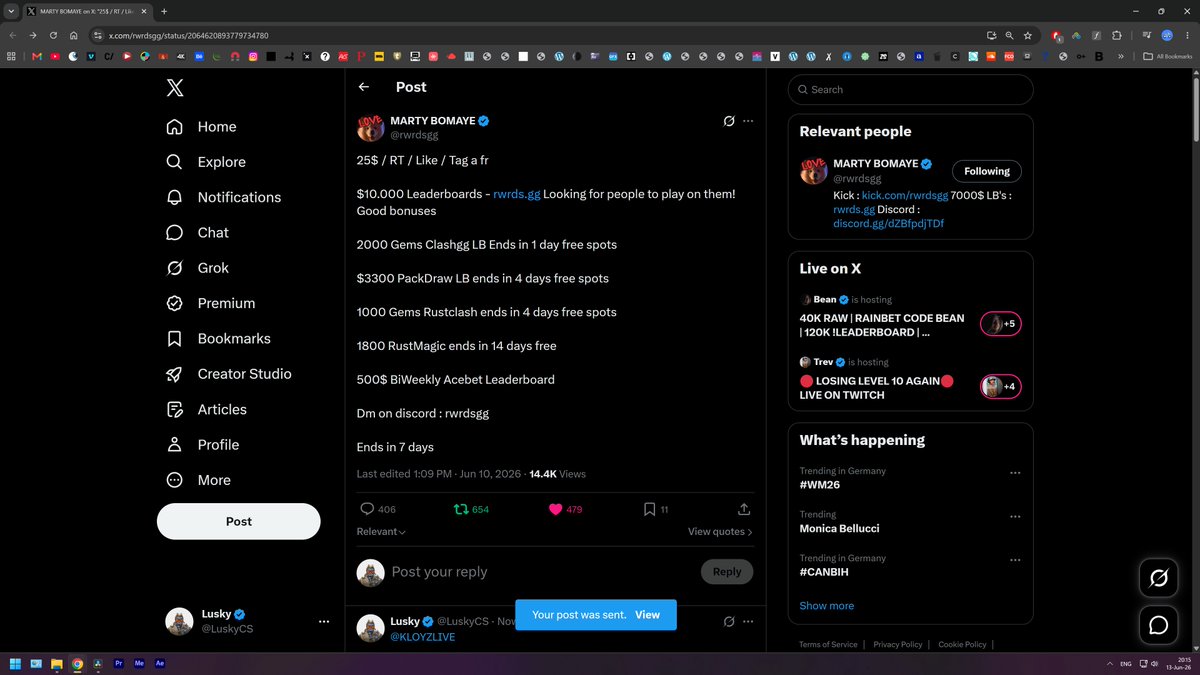Click the Search box in the right column
Image resolution: width=1200 pixels, height=675 pixels.
click(x=910, y=89)
